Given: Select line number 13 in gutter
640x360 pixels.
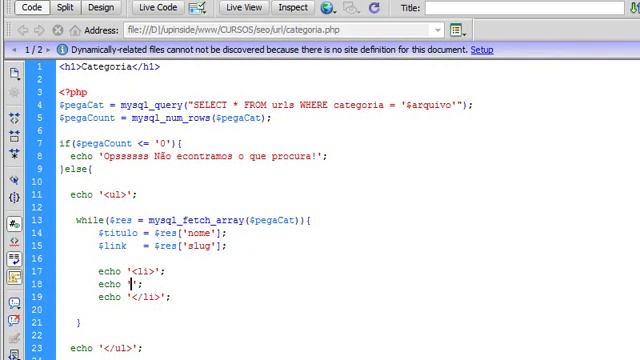Looking at the screenshot, I should point(37,220).
